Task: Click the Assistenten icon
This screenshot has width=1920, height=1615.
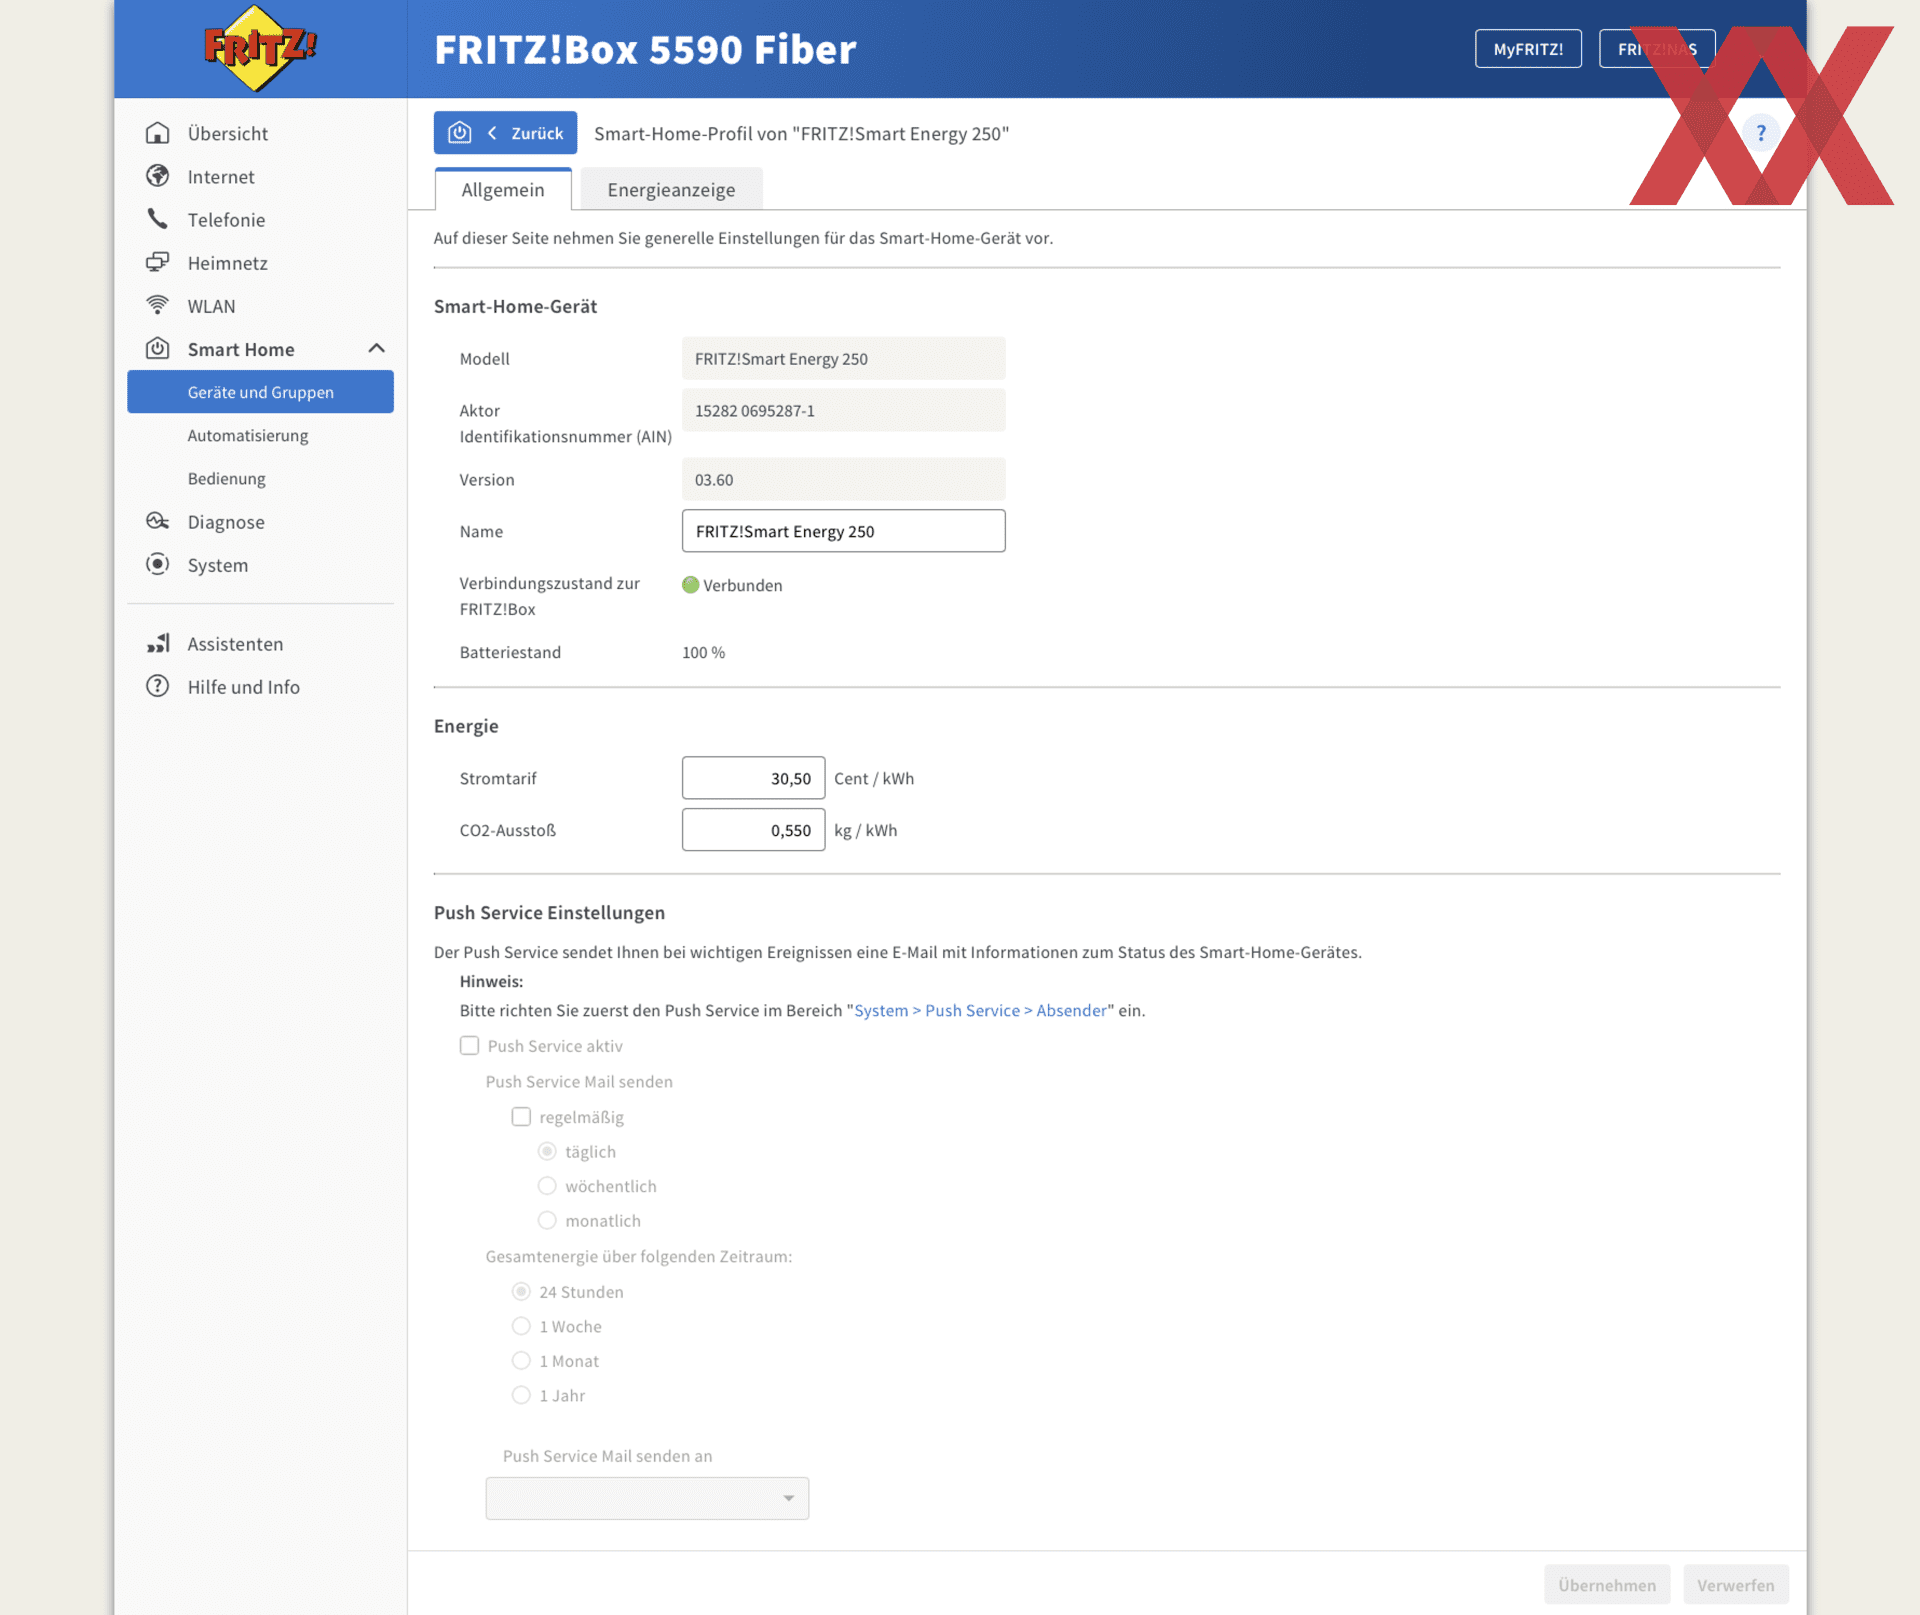Action: [157, 643]
